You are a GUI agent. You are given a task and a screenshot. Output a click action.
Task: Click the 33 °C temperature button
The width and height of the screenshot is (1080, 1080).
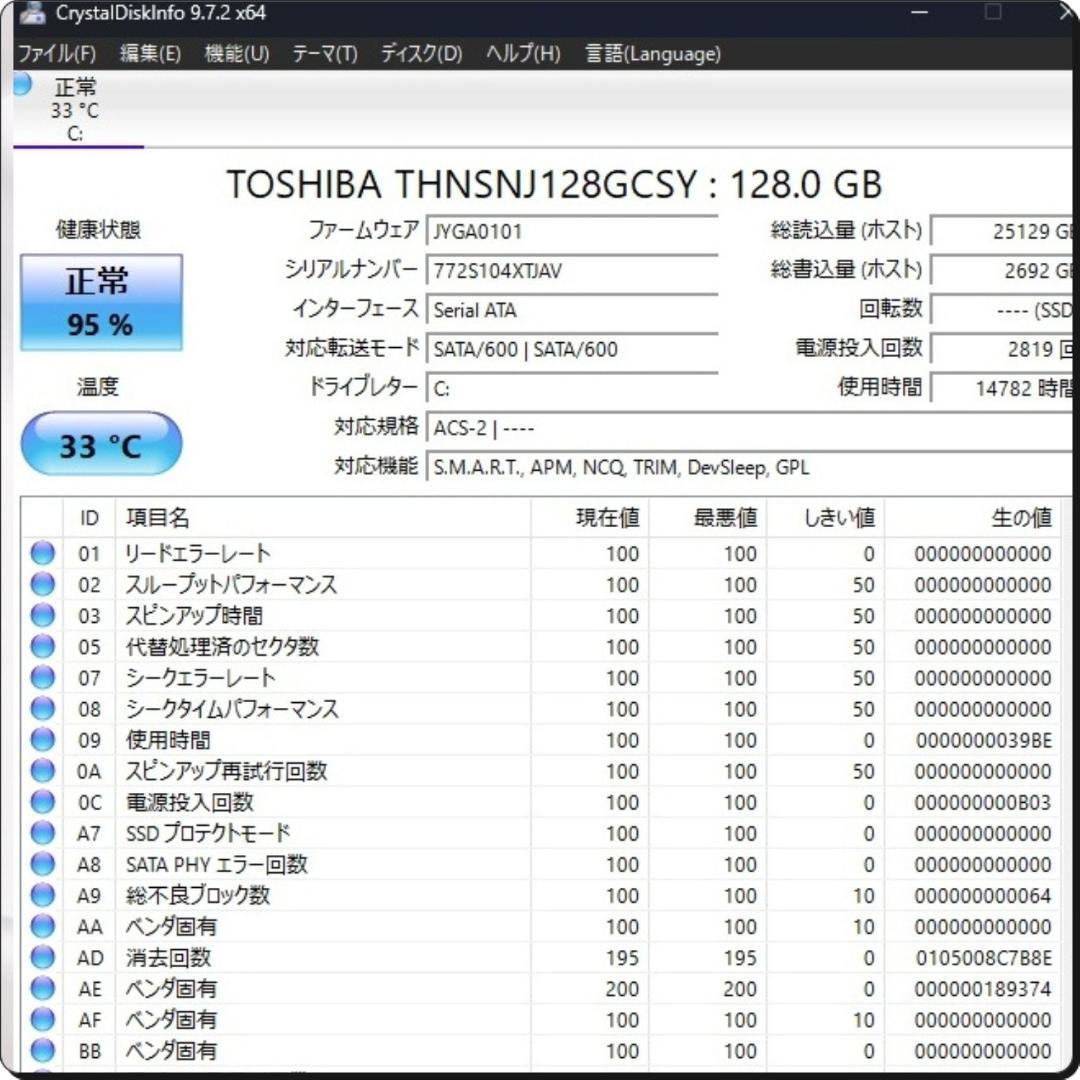(x=101, y=444)
